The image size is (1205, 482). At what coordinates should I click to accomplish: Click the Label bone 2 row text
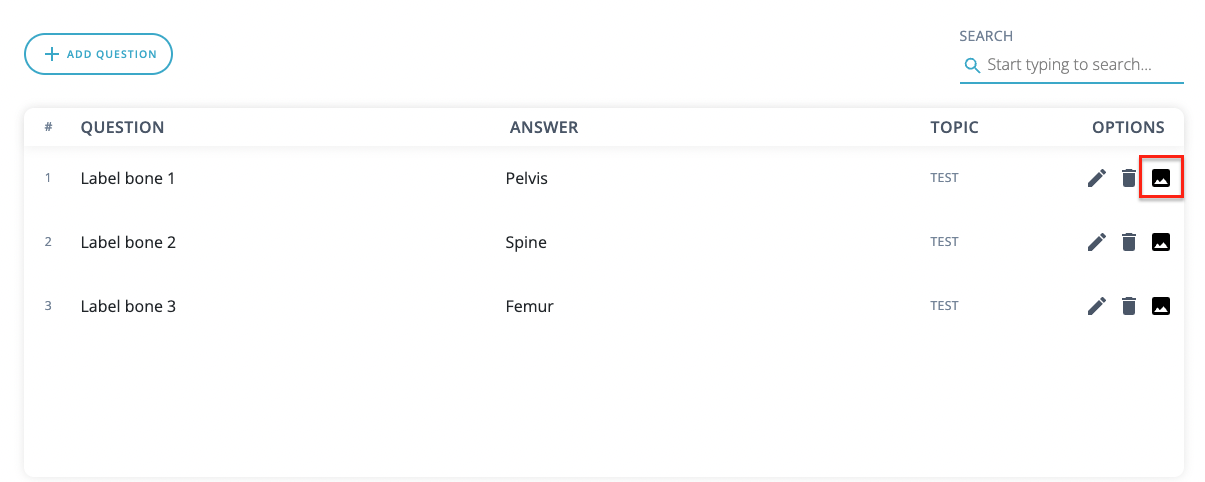(128, 242)
